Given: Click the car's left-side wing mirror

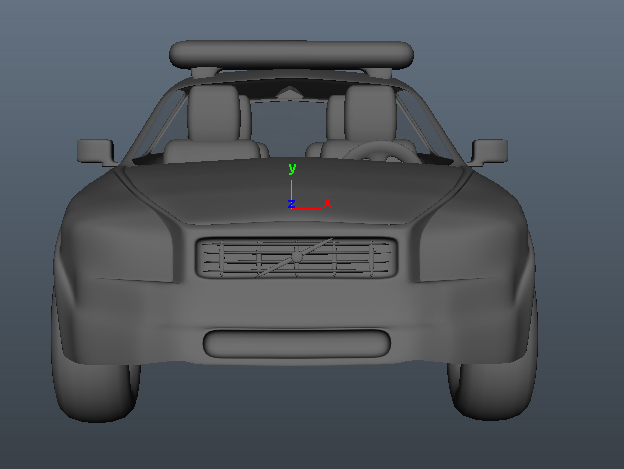Looking at the screenshot, I should (x=97, y=150).
